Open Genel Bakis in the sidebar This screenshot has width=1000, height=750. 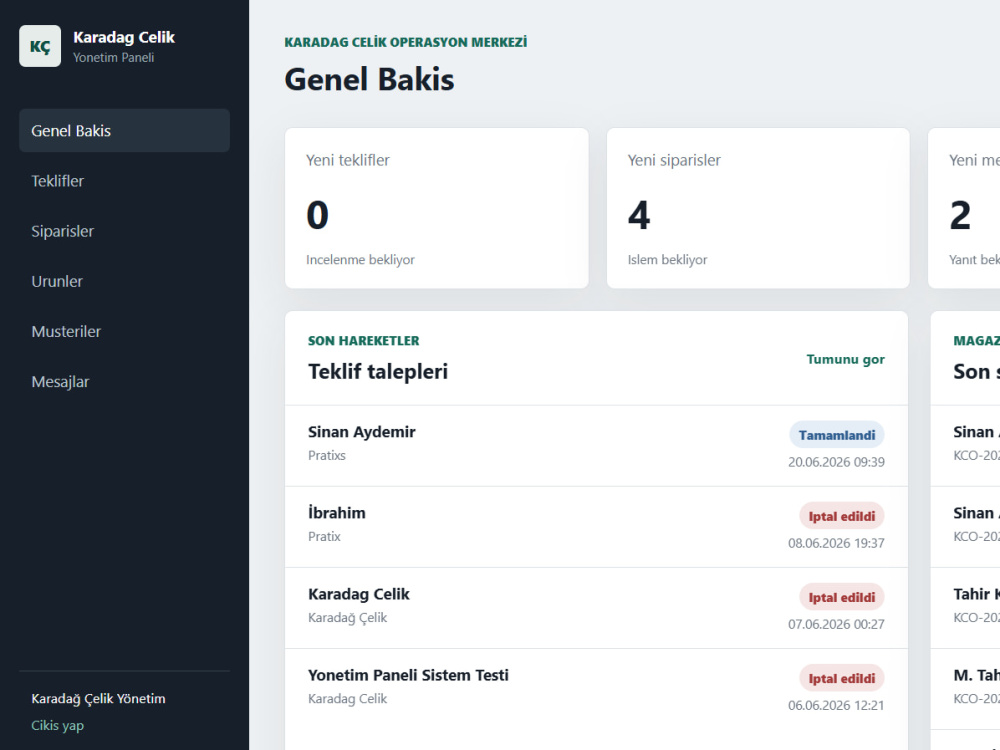point(124,131)
